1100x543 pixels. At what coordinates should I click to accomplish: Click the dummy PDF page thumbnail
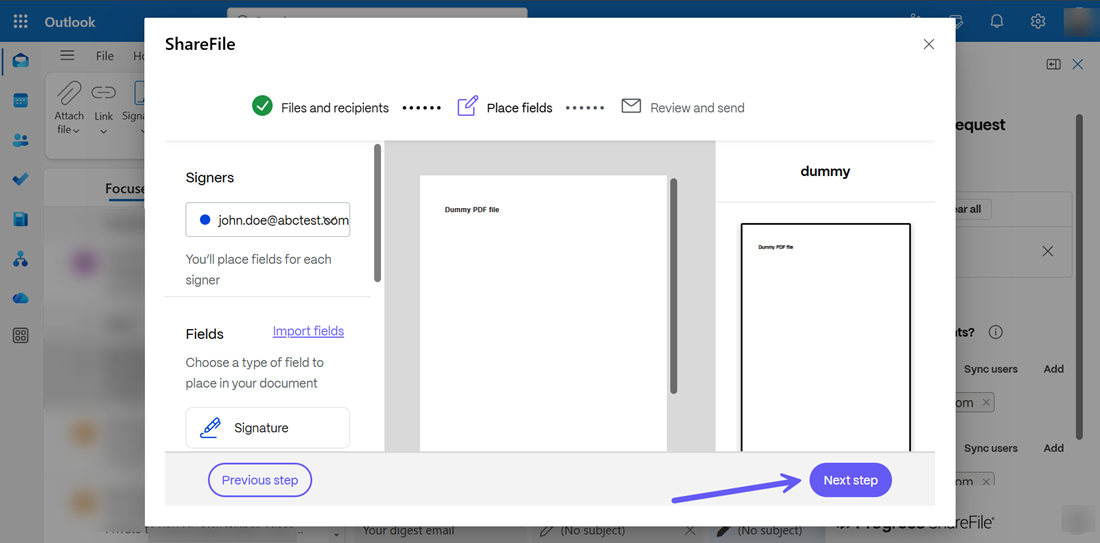click(826, 337)
